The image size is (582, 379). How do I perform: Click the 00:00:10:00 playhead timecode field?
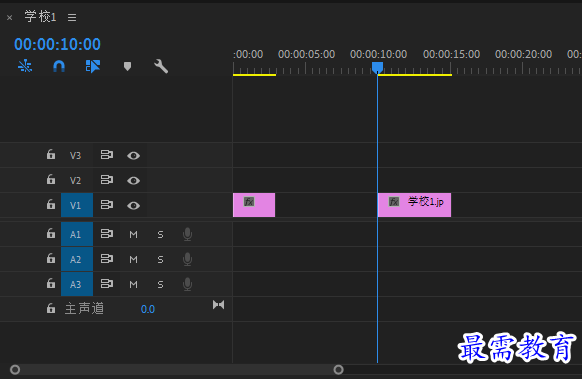[58, 45]
